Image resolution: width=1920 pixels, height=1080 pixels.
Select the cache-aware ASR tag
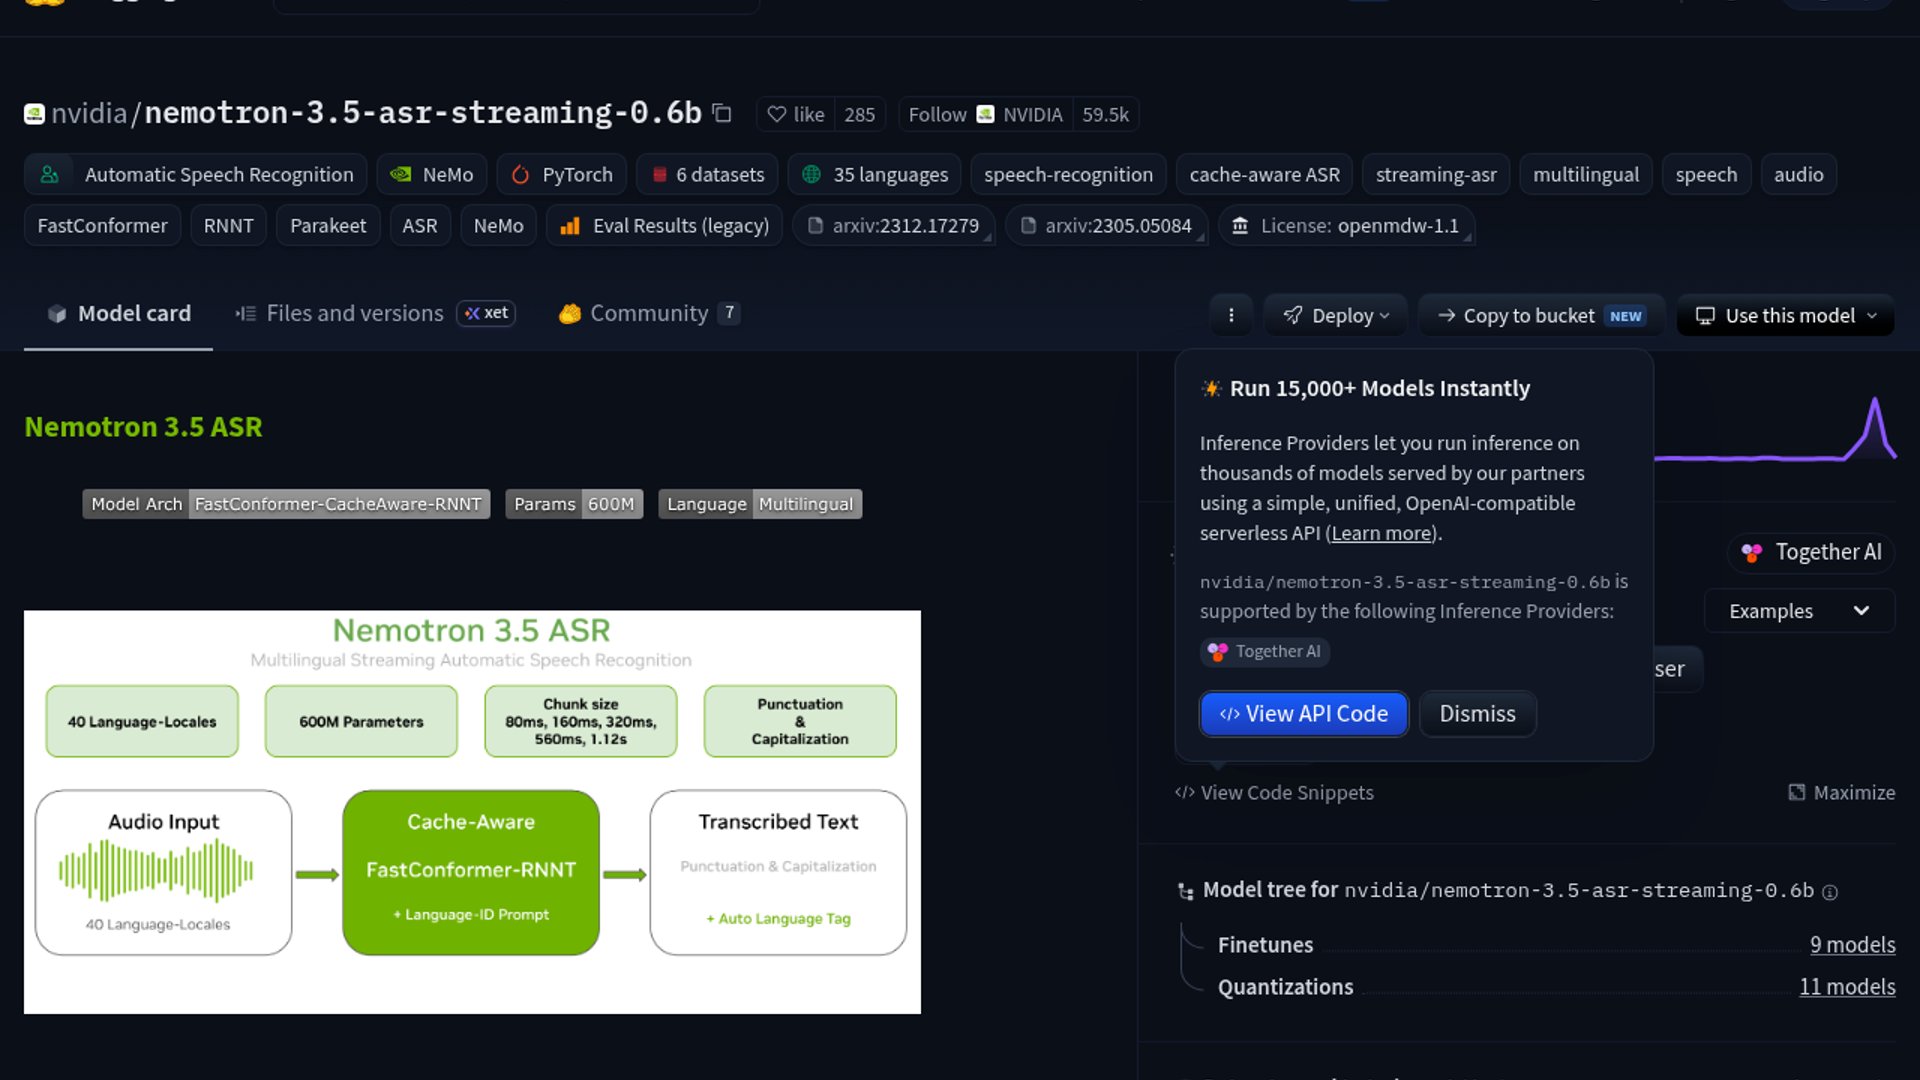tap(1264, 174)
